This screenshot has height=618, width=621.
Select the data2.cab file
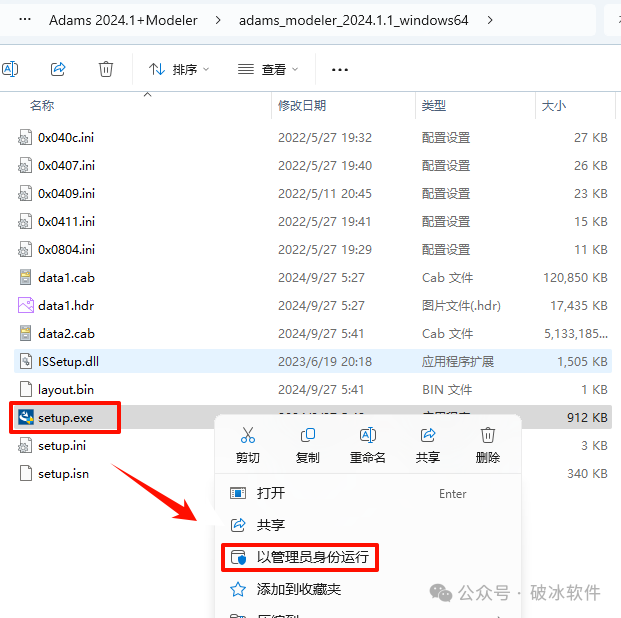pos(313,334)
